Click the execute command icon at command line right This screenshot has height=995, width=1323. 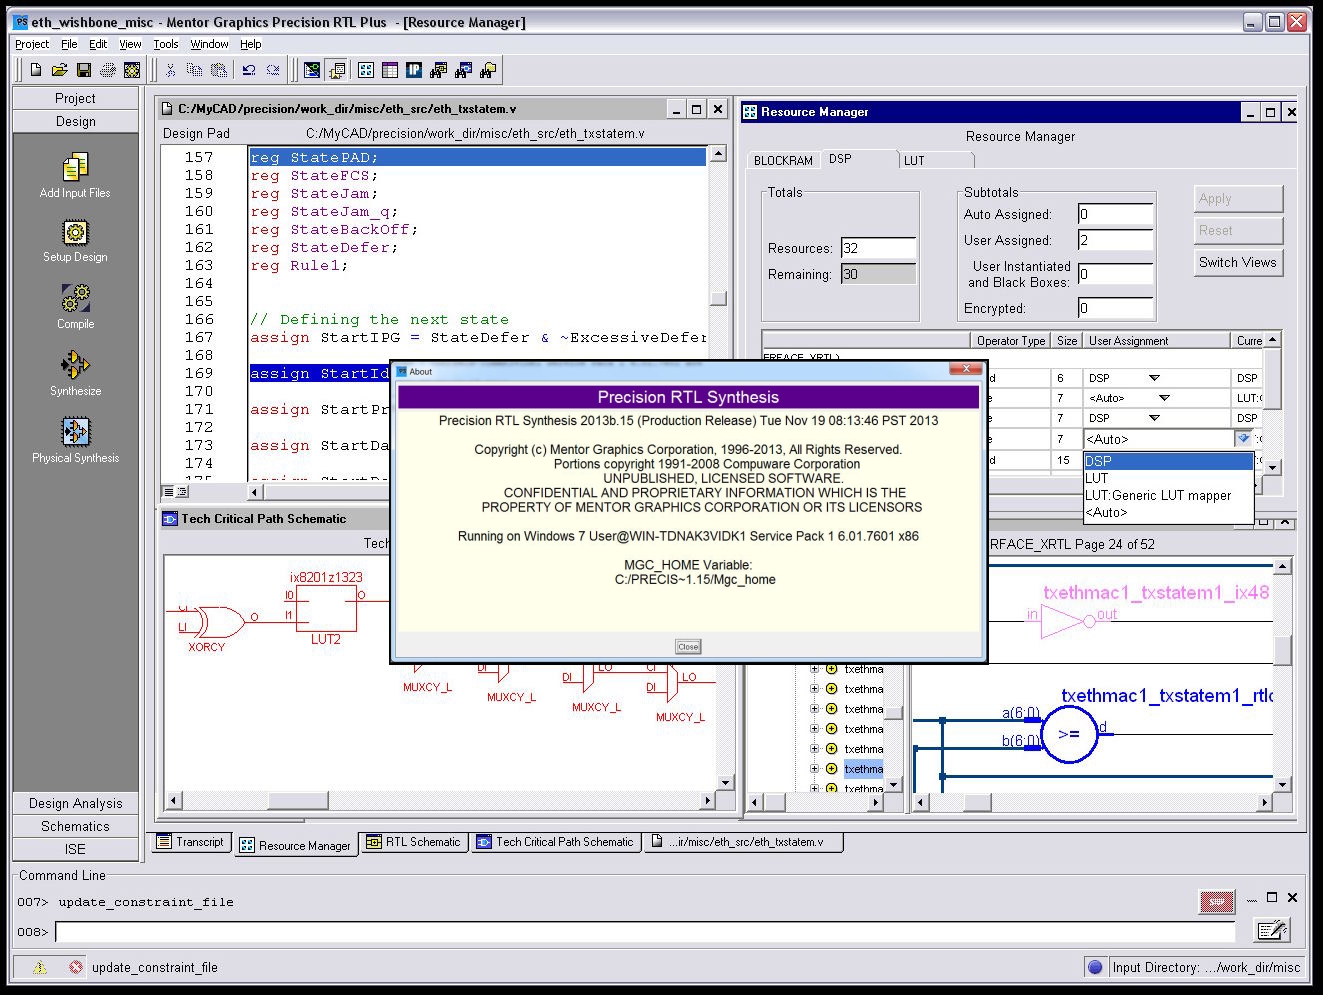point(1272,931)
